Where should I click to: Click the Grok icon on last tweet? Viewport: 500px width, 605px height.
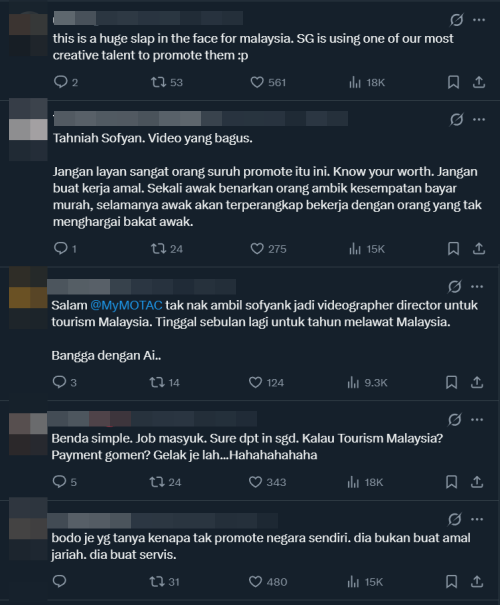click(x=454, y=519)
